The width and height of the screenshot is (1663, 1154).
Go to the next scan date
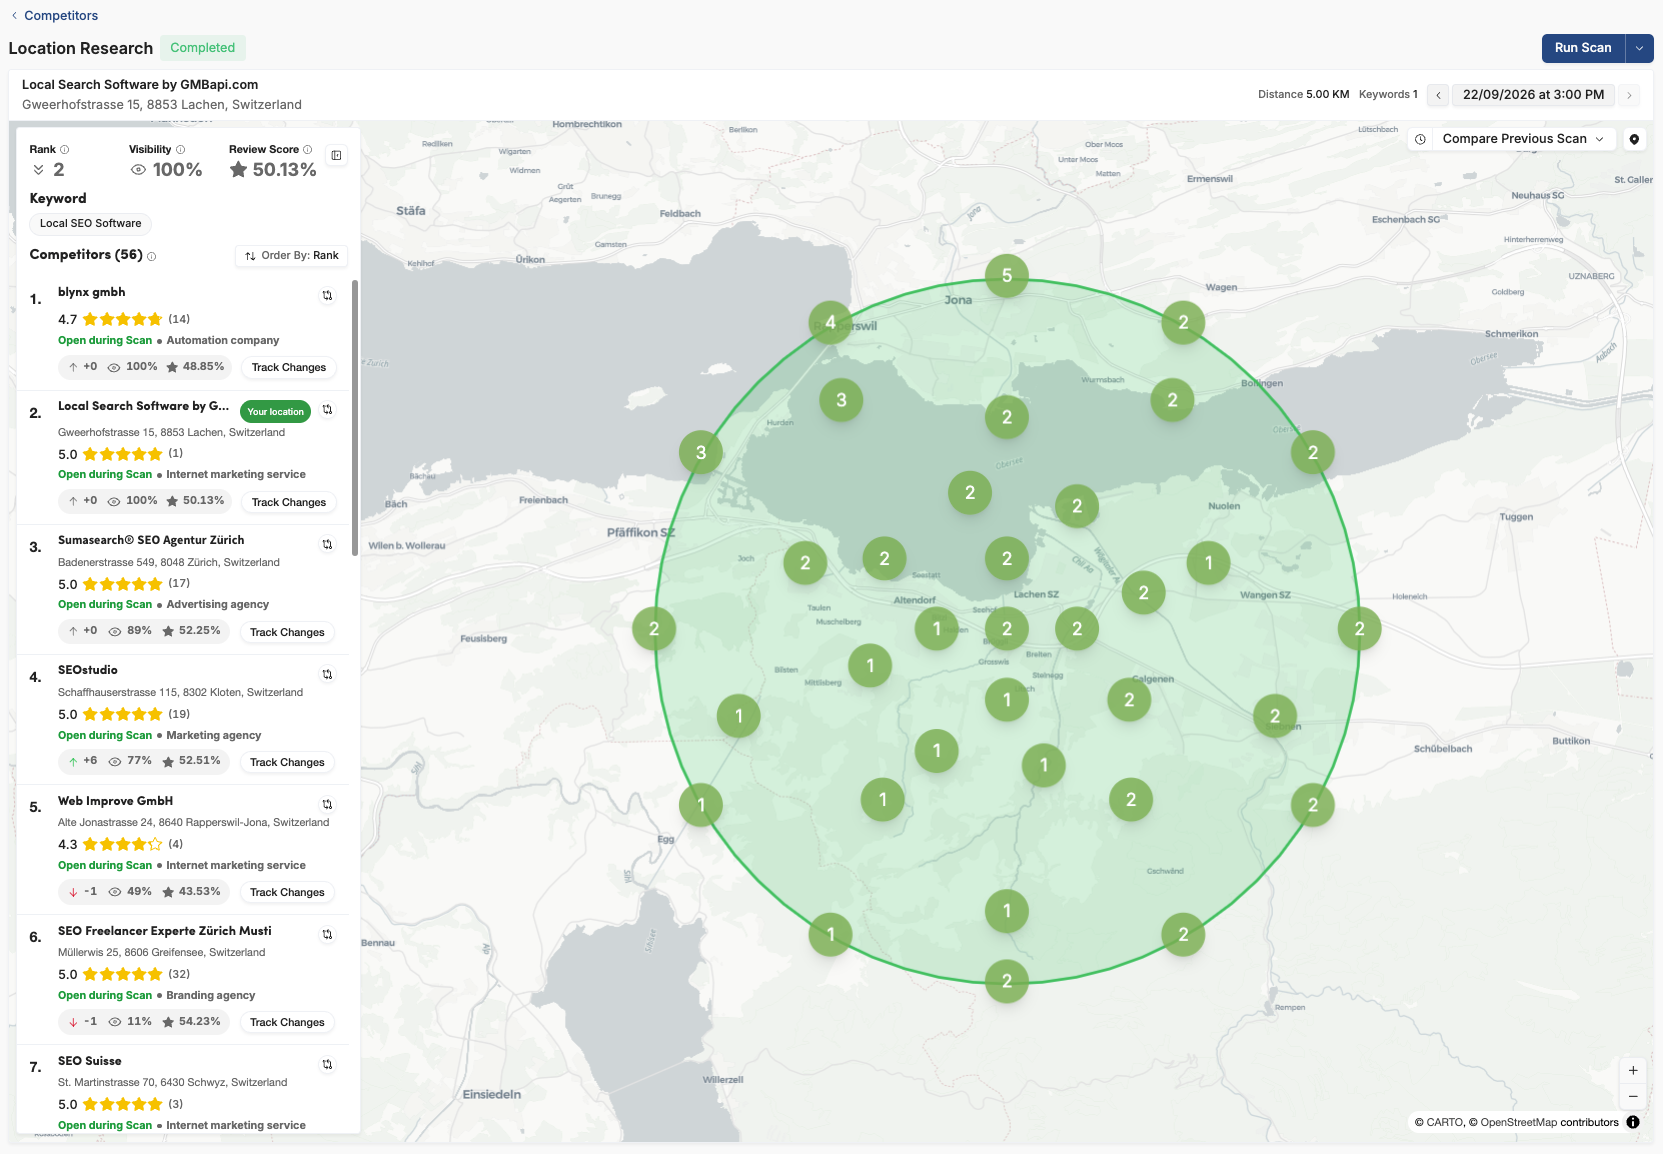1629,95
